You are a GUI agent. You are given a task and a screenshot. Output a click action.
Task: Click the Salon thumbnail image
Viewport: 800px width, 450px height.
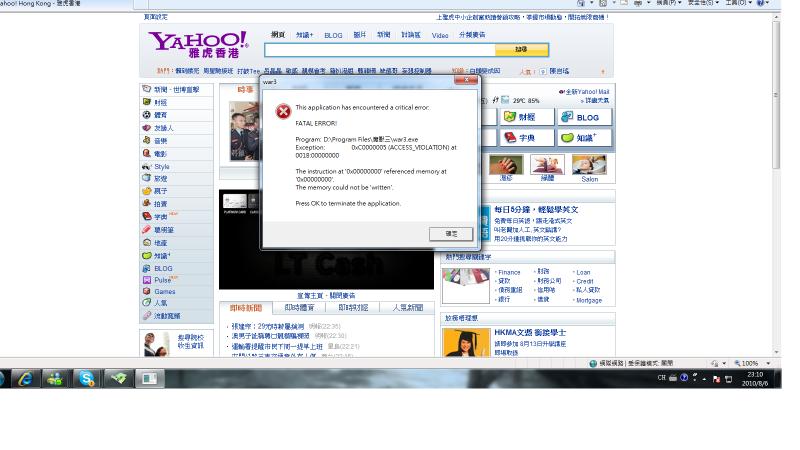click(x=589, y=165)
